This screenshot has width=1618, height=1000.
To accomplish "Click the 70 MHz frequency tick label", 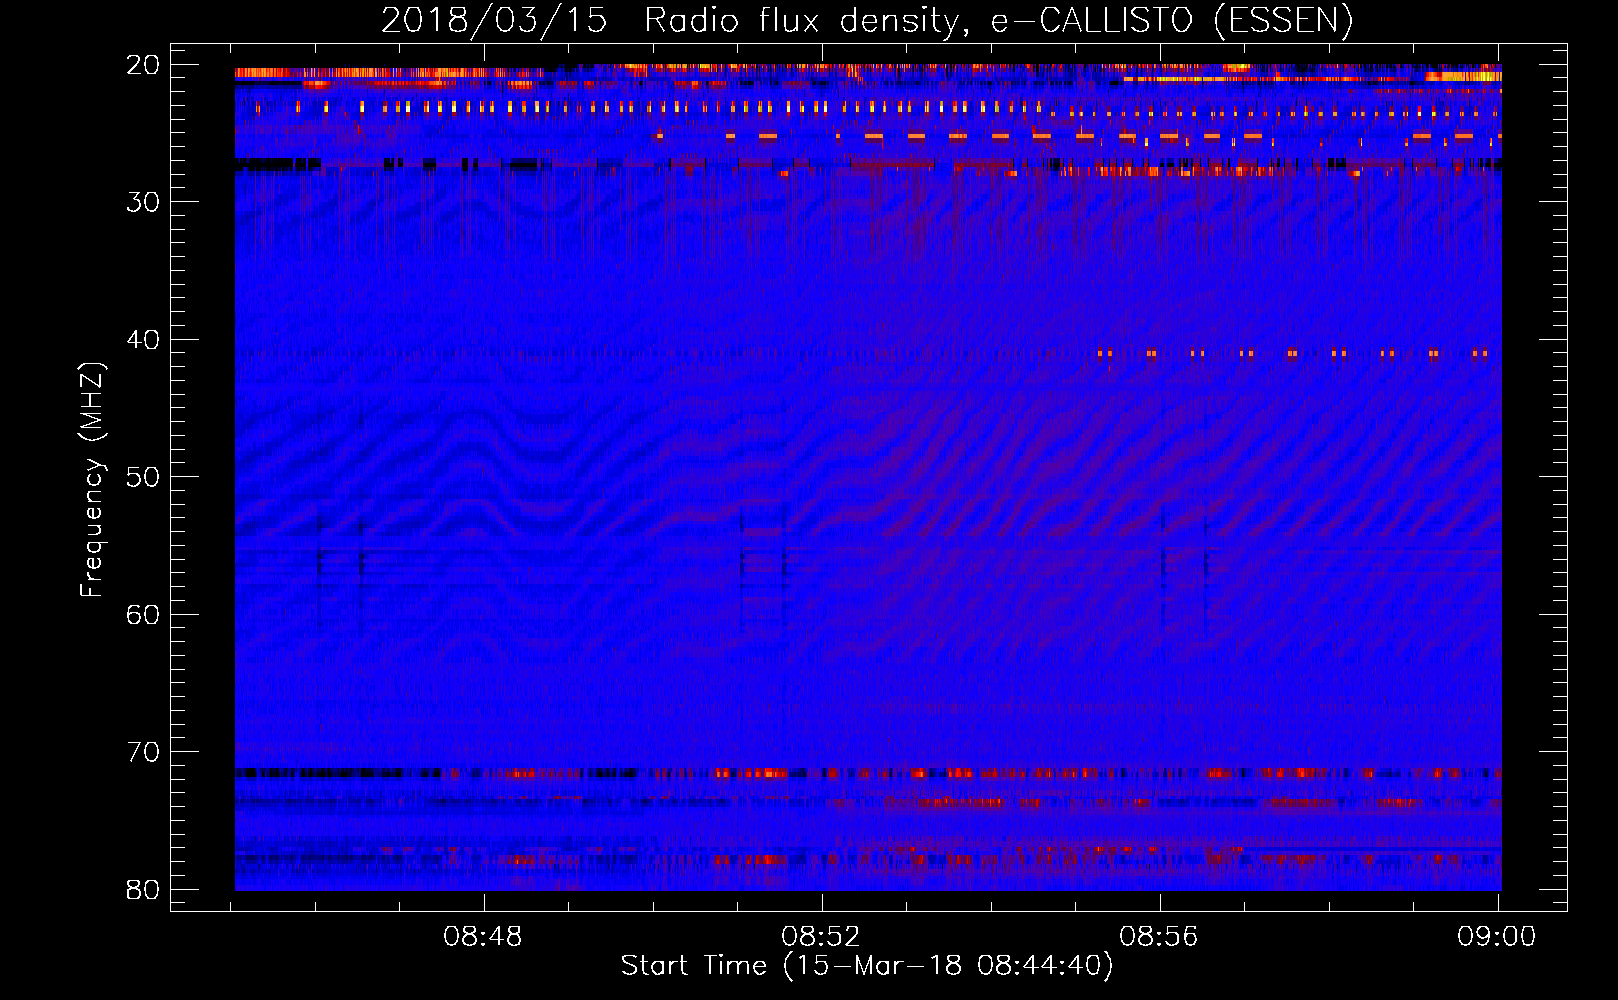I will click(x=143, y=752).
